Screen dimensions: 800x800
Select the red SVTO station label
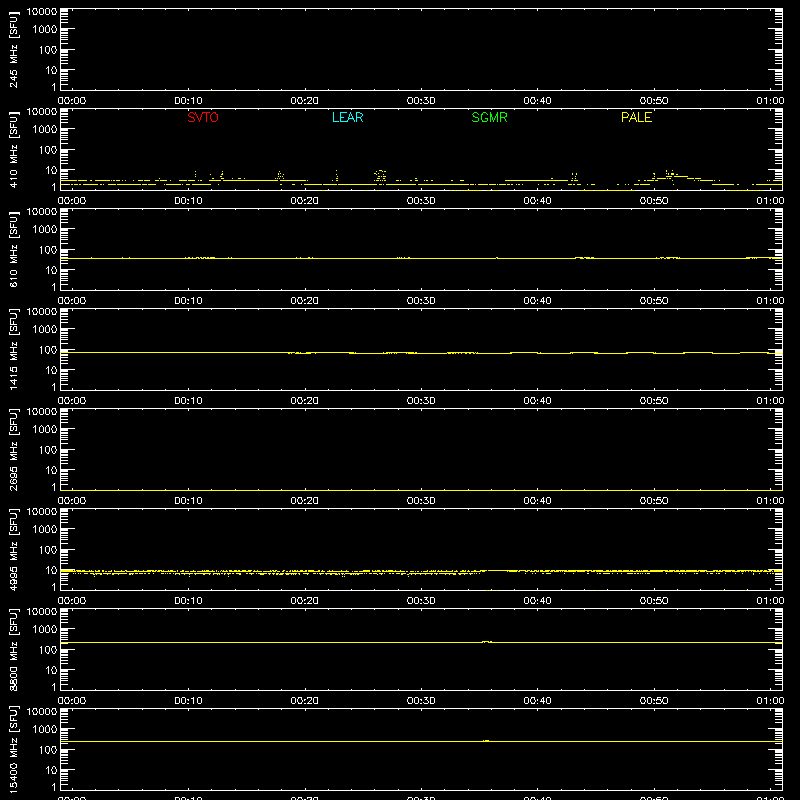pyautogui.click(x=203, y=117)
